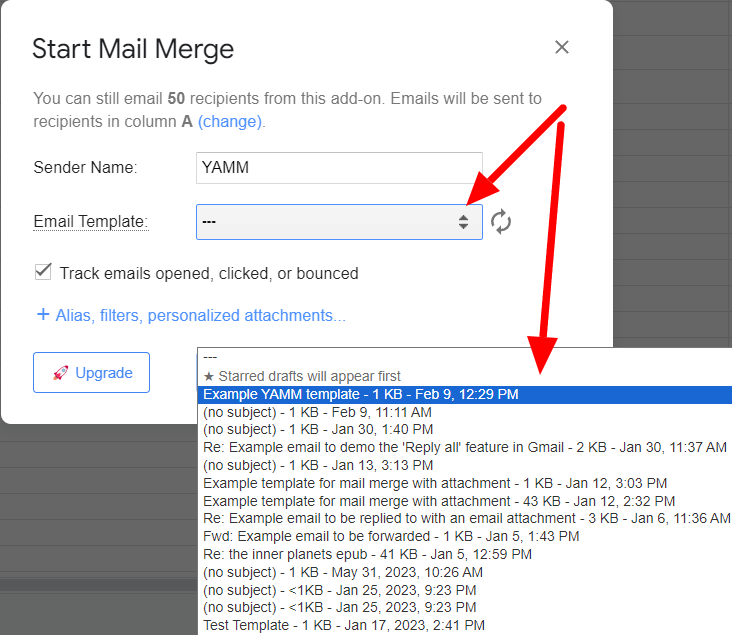
Task: Select (no subject) draft from Feb 9, 11:11 AM
Action: (x=465, y=412)
